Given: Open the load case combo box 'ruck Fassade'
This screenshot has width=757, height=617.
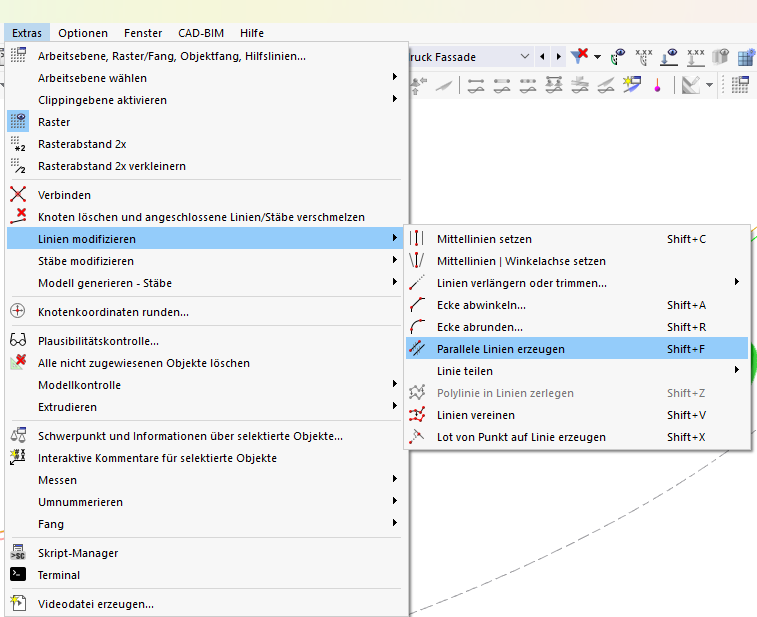Looking at the screenshot, I should tap(471, 57).
